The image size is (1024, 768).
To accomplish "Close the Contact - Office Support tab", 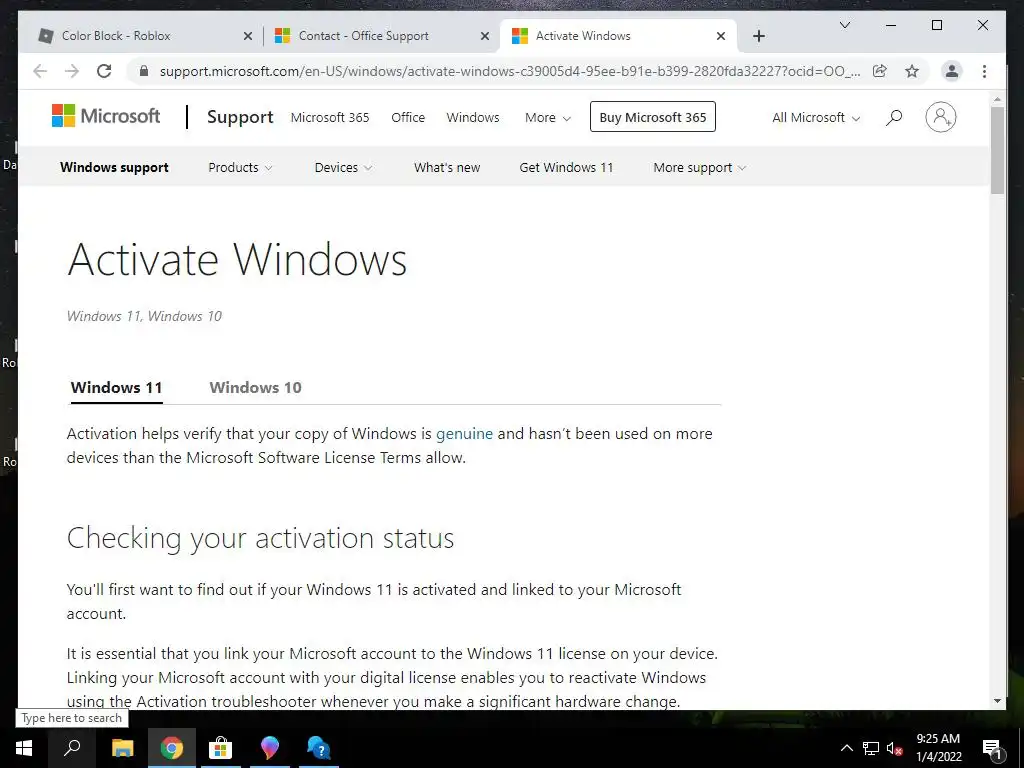I will coord(485,36).
